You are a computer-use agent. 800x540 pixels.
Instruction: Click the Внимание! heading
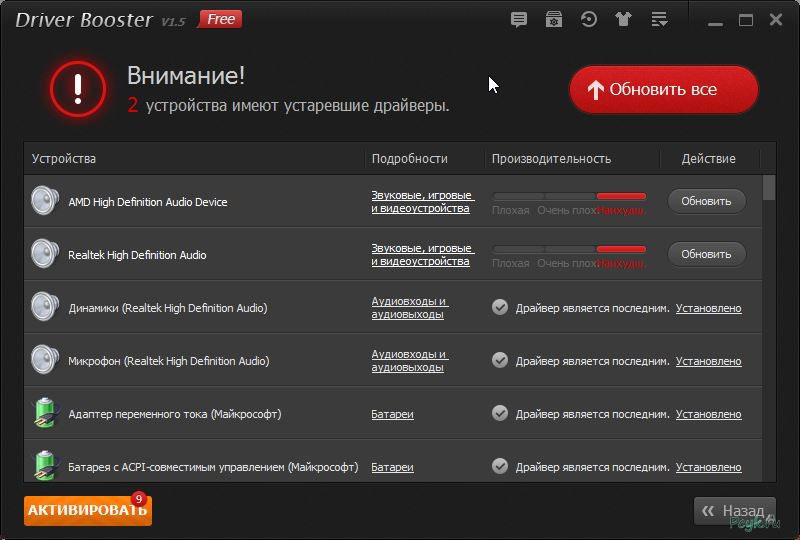[186, 76]
